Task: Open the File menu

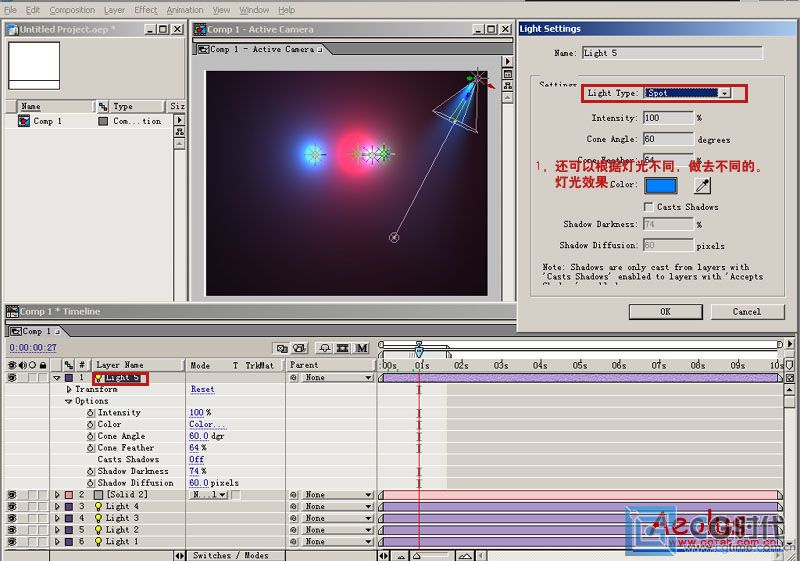Action: pos(10,10)
